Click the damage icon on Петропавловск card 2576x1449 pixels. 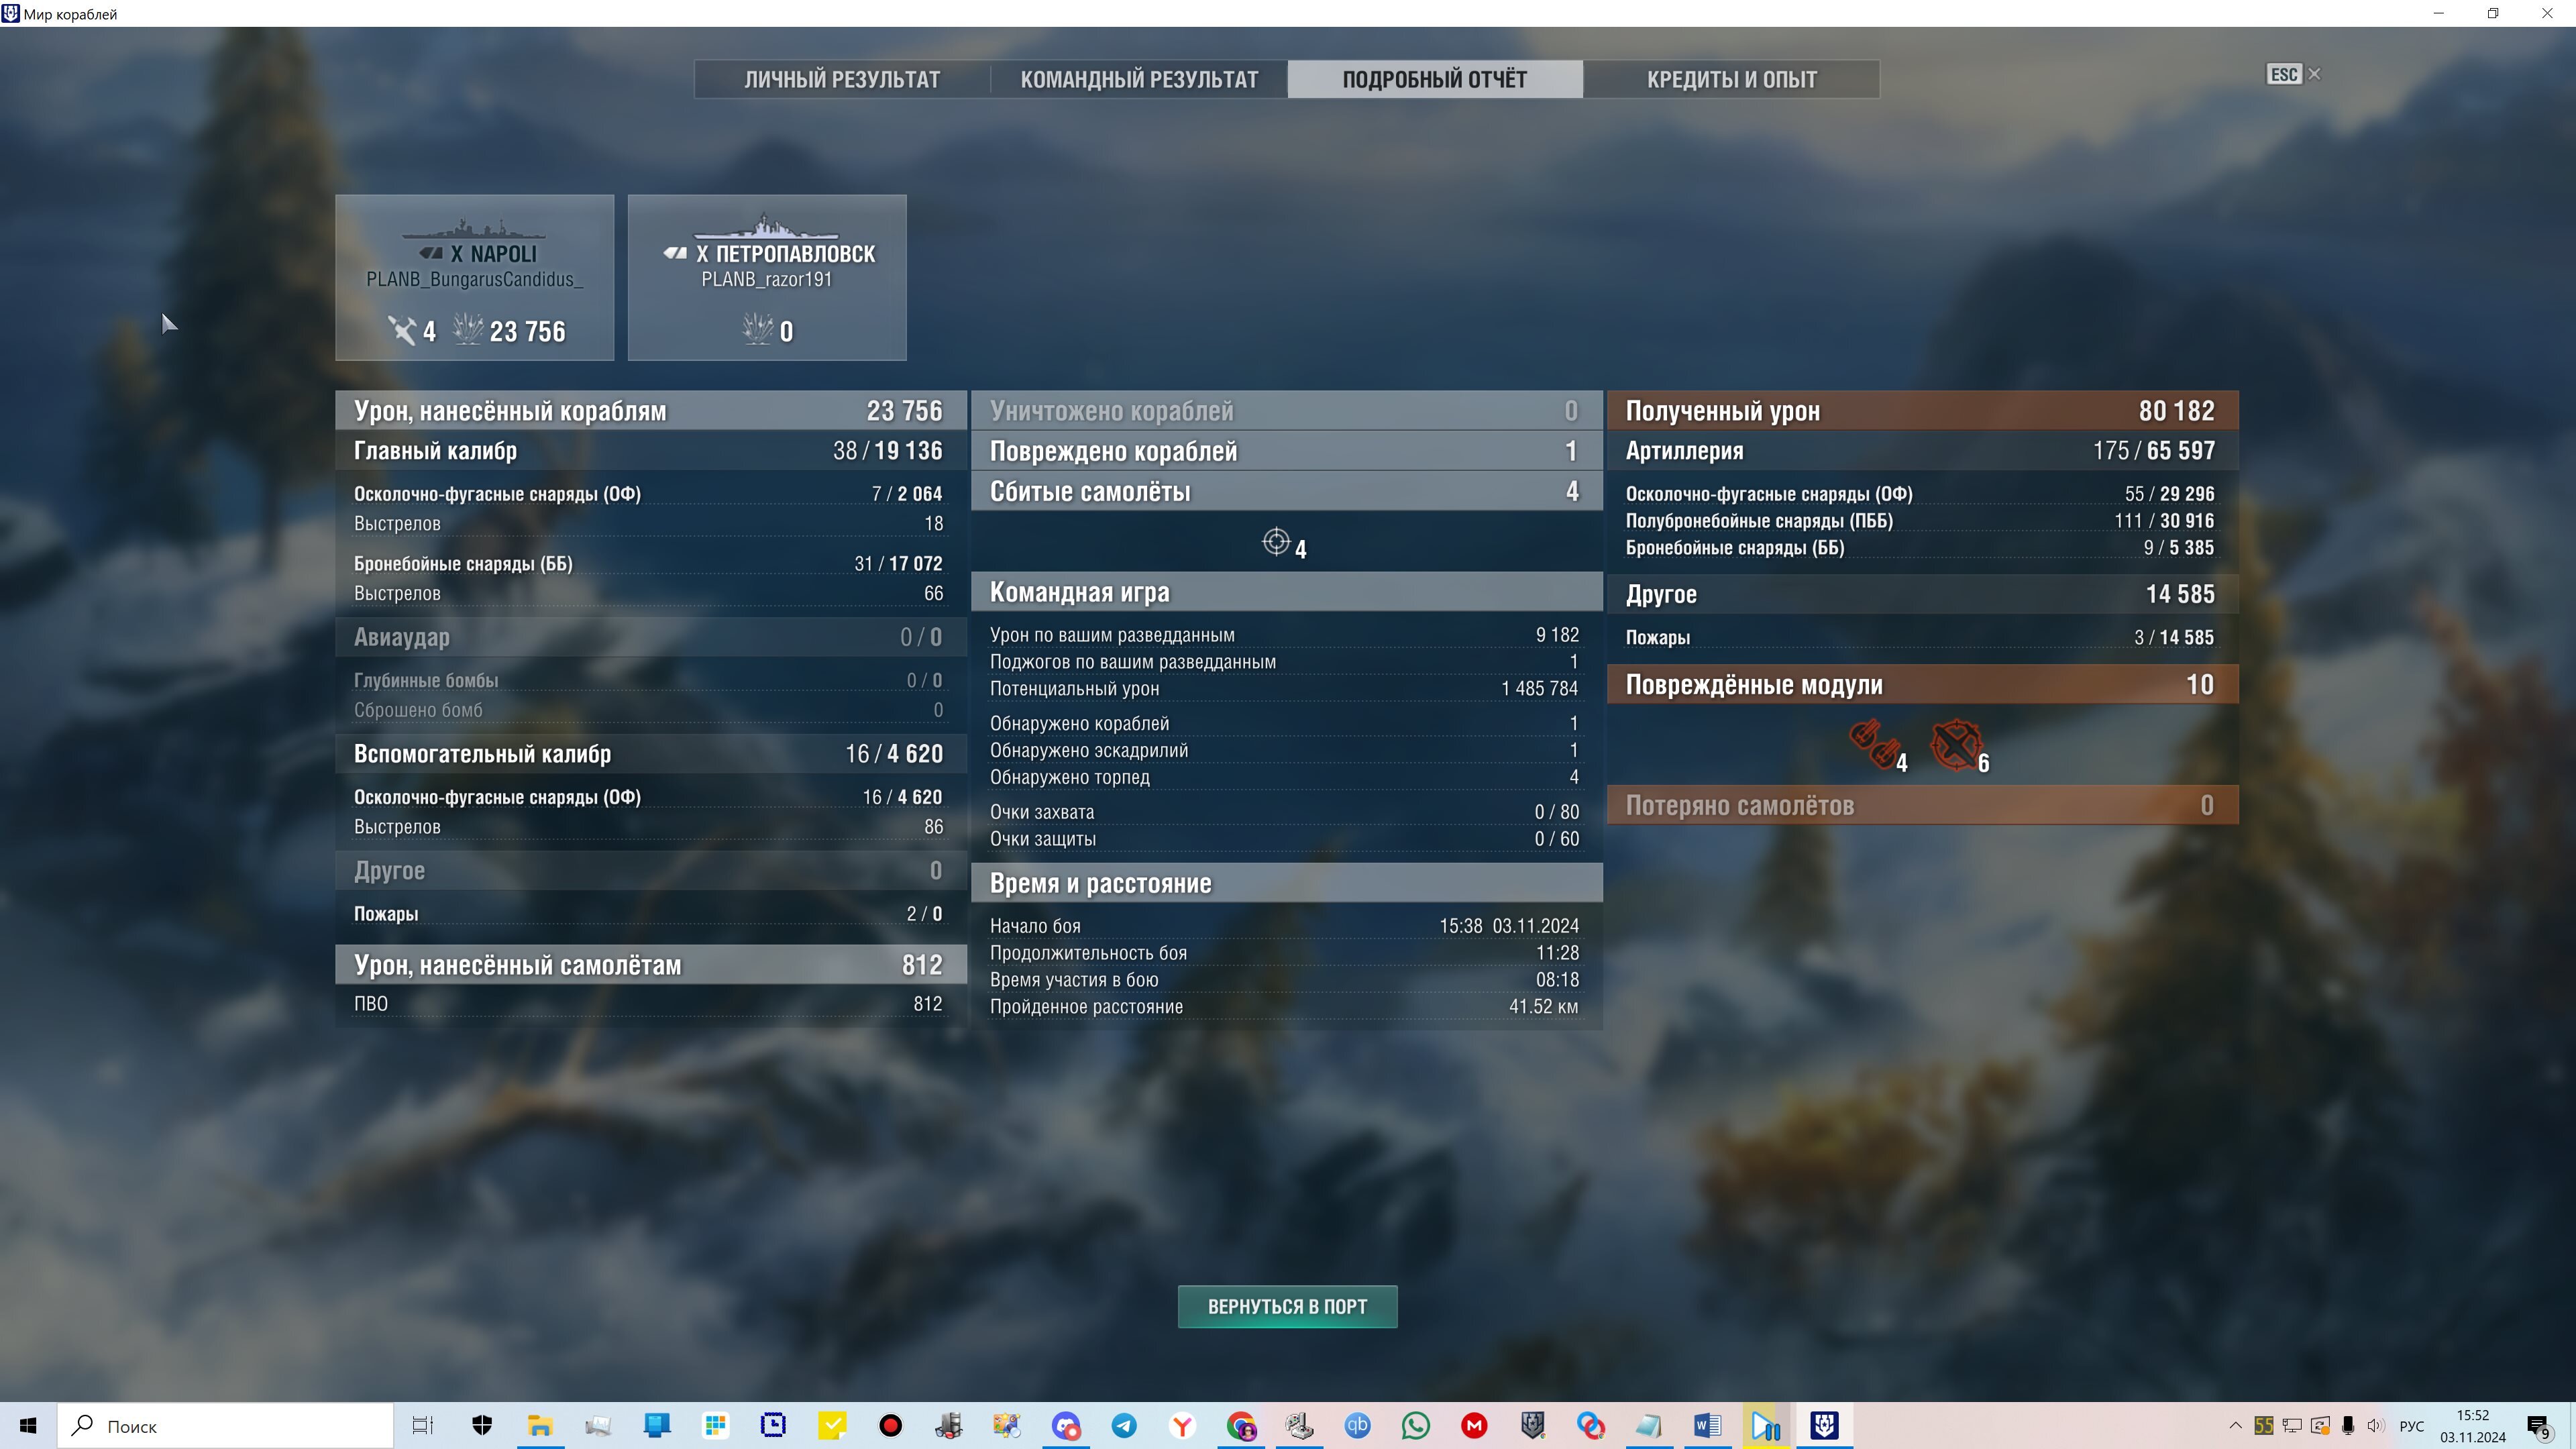click(758, 329)
